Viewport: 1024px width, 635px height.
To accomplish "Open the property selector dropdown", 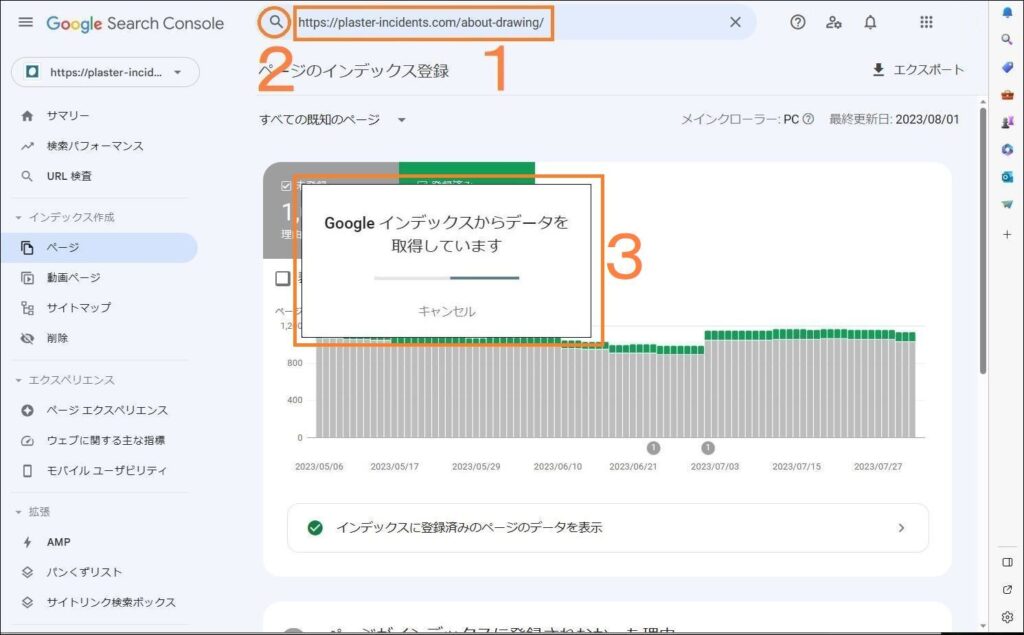I will (x=105, y=72).
